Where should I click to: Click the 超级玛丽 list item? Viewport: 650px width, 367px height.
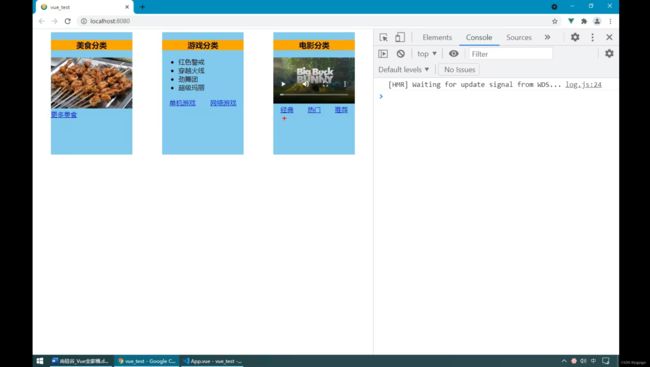coord(192,88)
